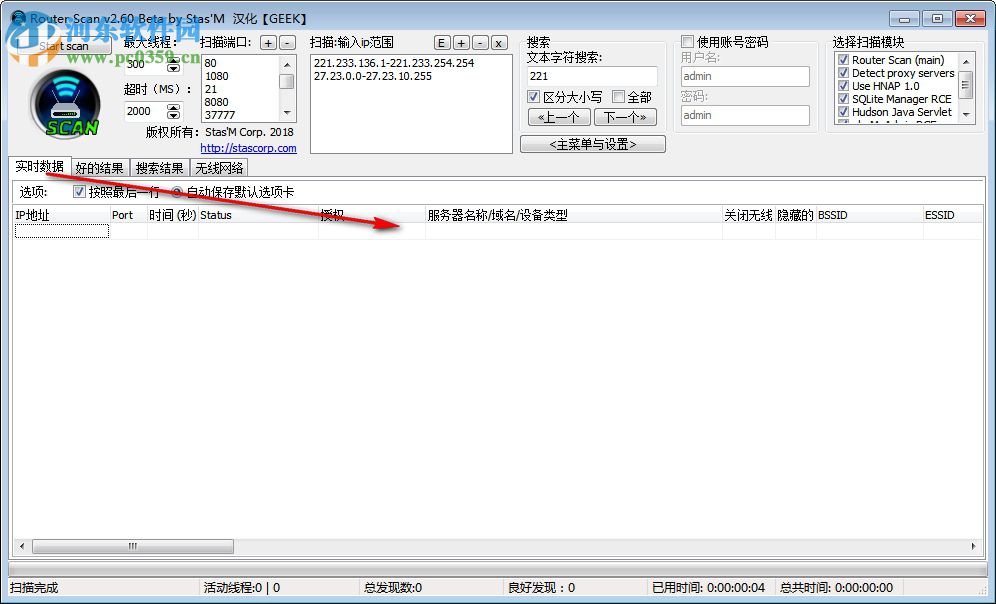
Task: Uncheck the Detect proxy servers module
Action: tap(842, 72)
